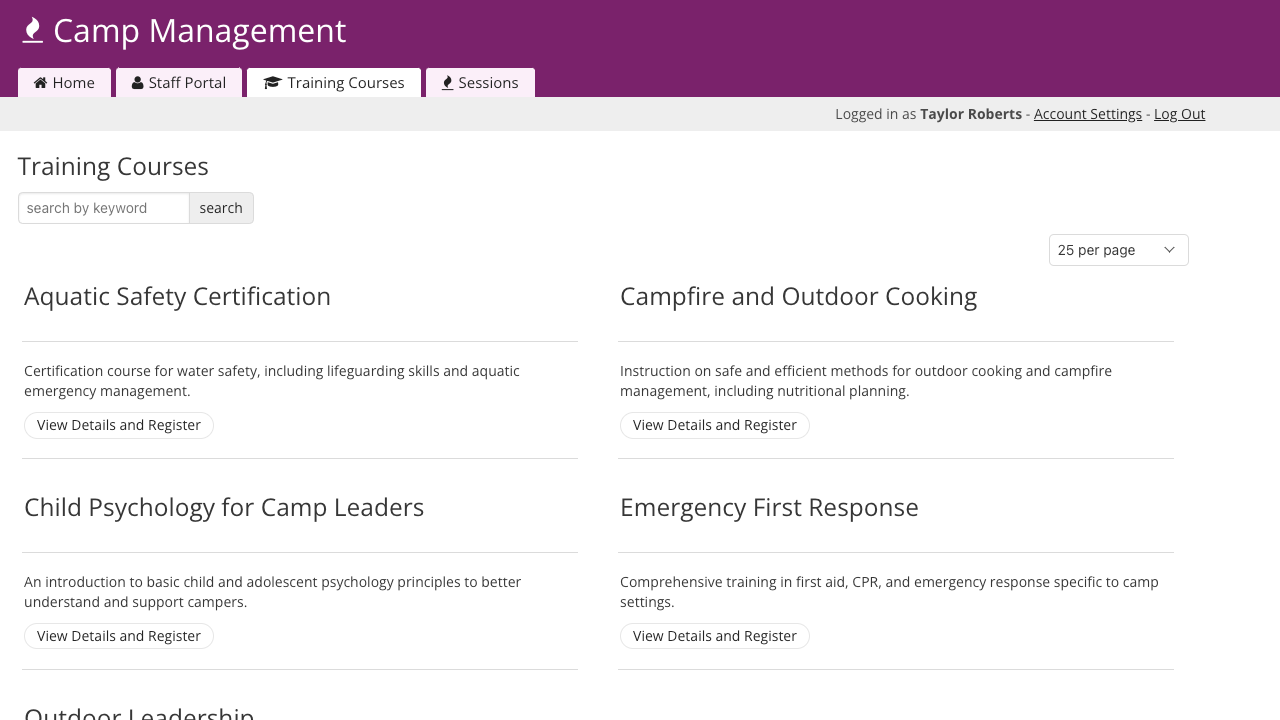1280x720 pixels.
Task: Register for Campfire and Outdoor Cooking
Action: coord(714,425)
